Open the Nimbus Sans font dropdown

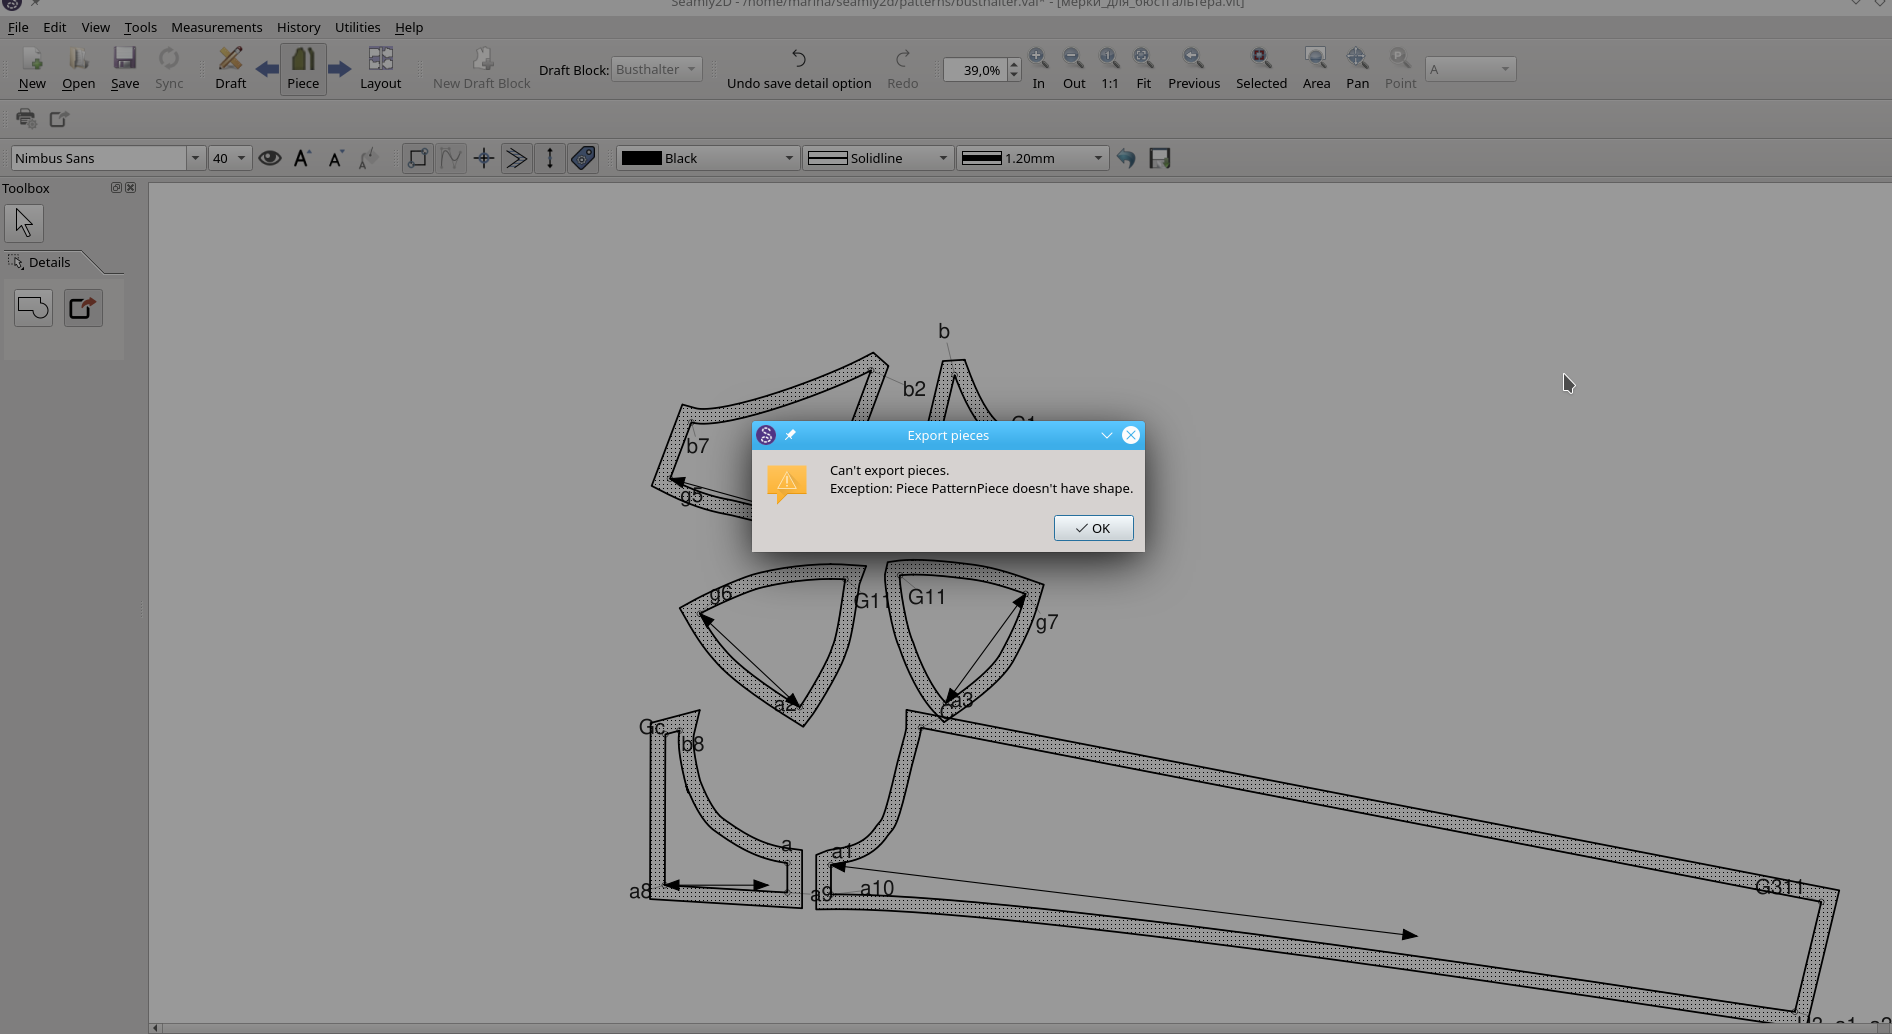click(x=195, y=158)
